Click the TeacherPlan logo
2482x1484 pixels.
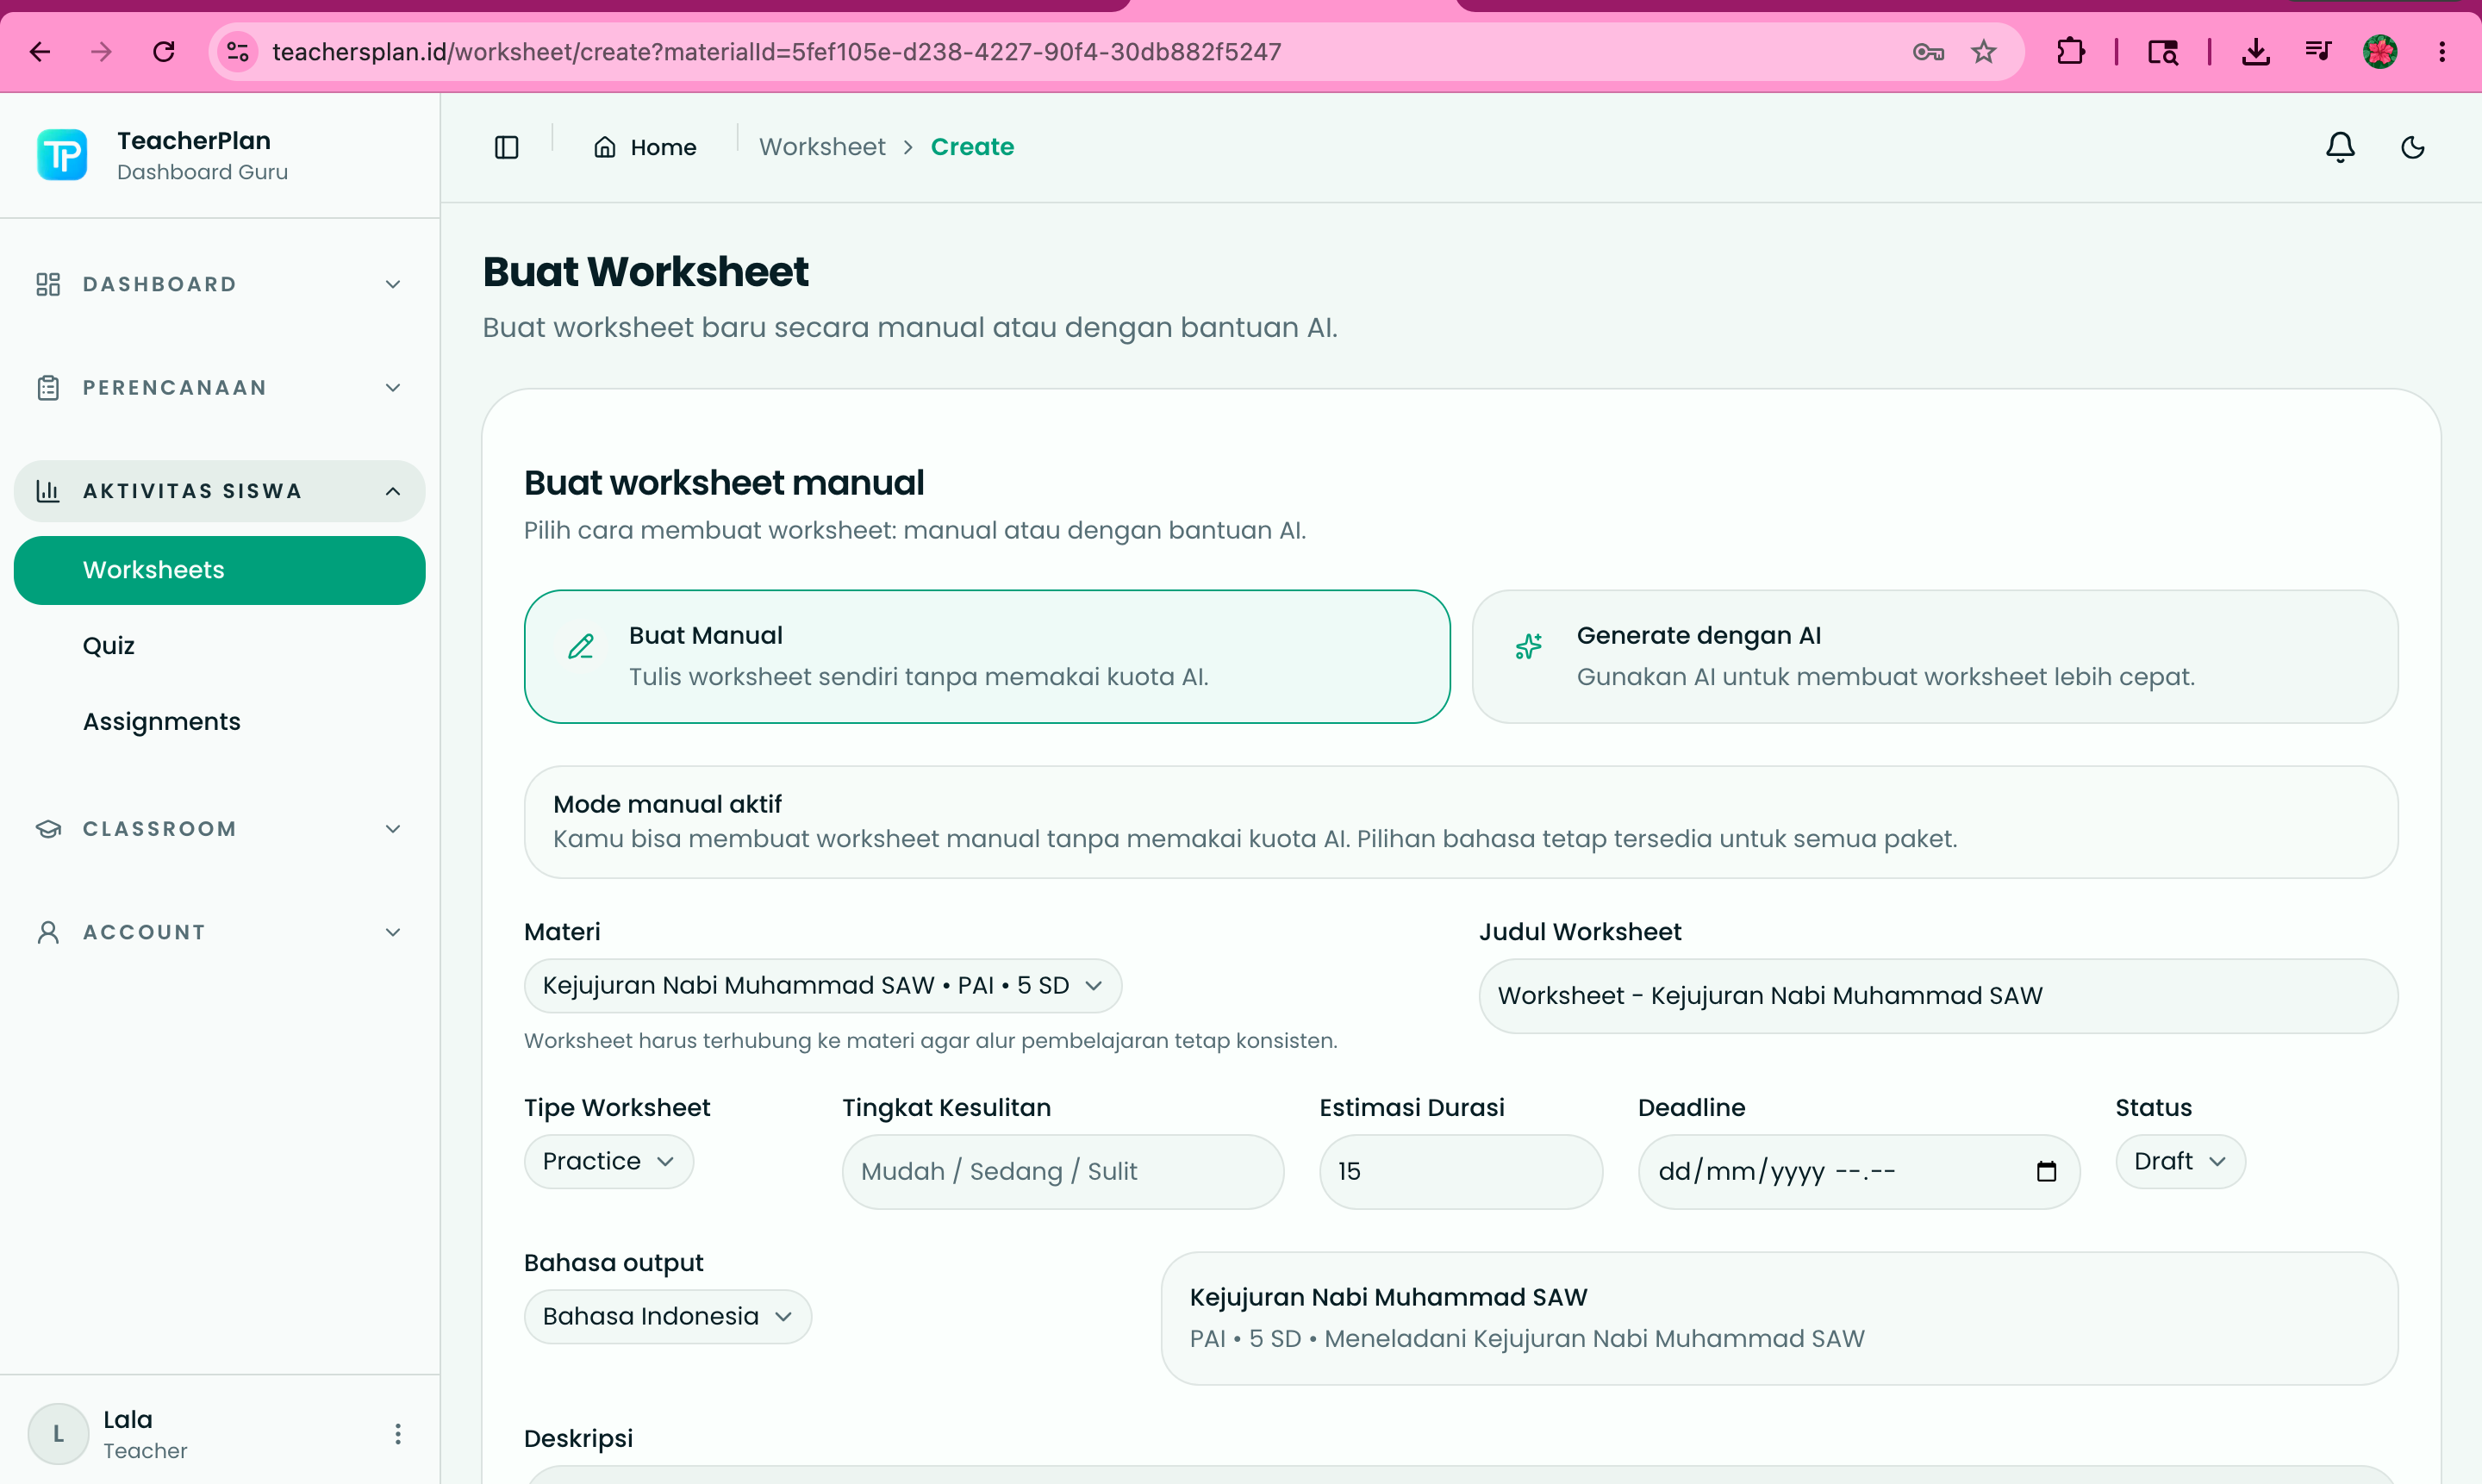[62, 155]
